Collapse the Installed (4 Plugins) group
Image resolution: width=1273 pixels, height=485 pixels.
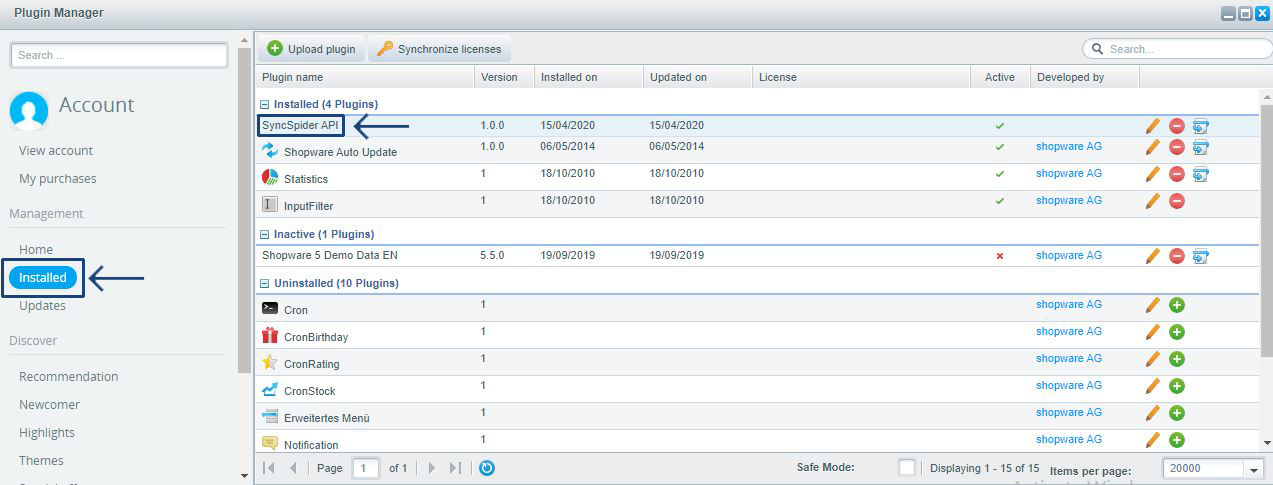click(x=265, y=104)
